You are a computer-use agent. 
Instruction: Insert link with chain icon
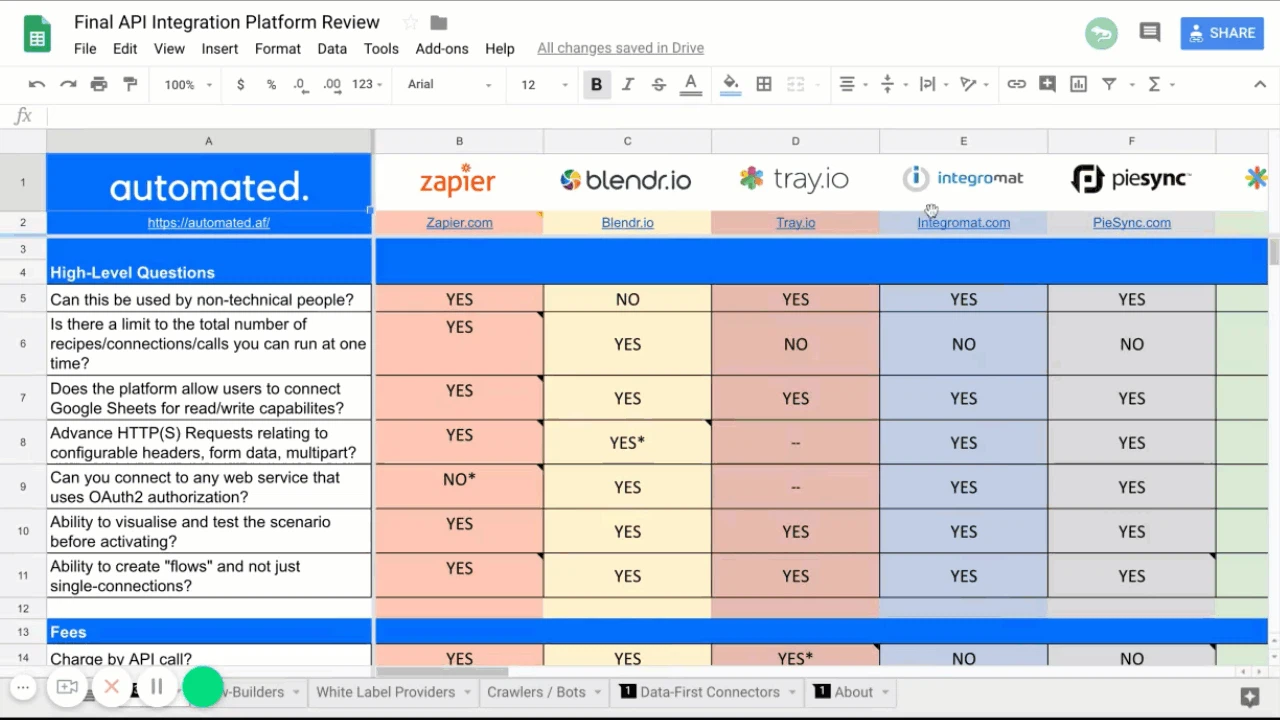1016,85
